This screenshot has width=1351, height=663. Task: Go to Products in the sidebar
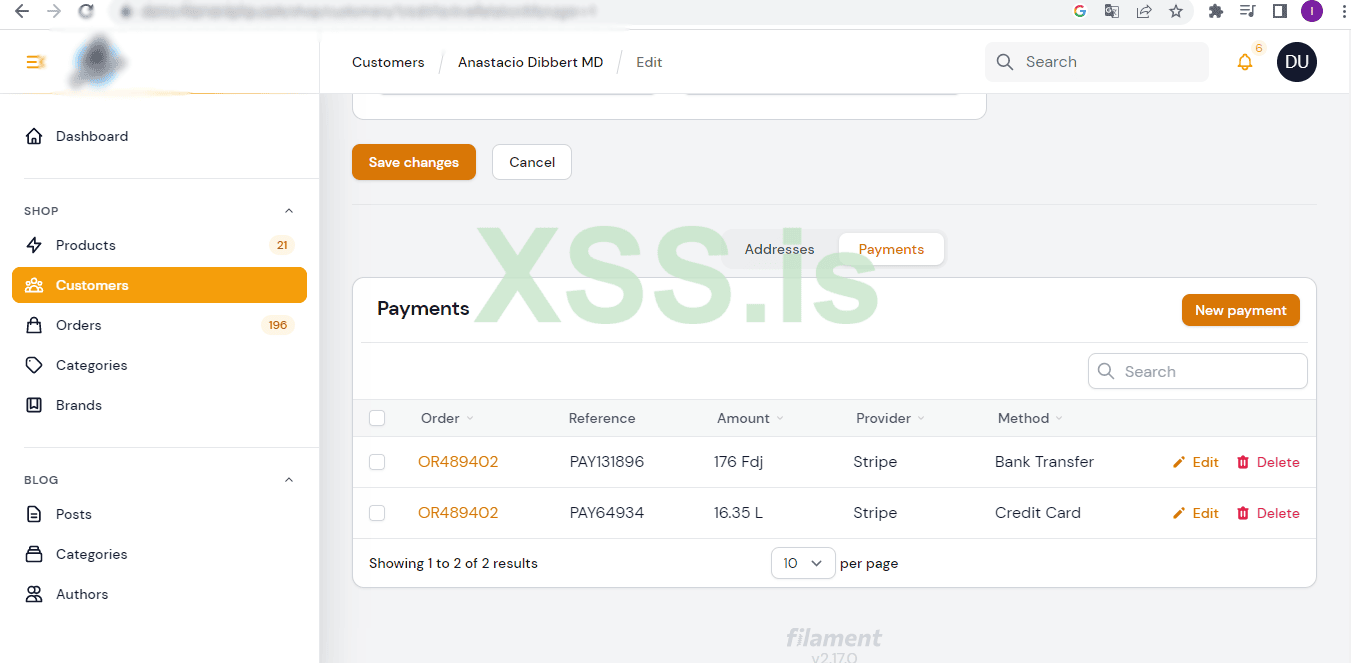(x=159, y=245)
